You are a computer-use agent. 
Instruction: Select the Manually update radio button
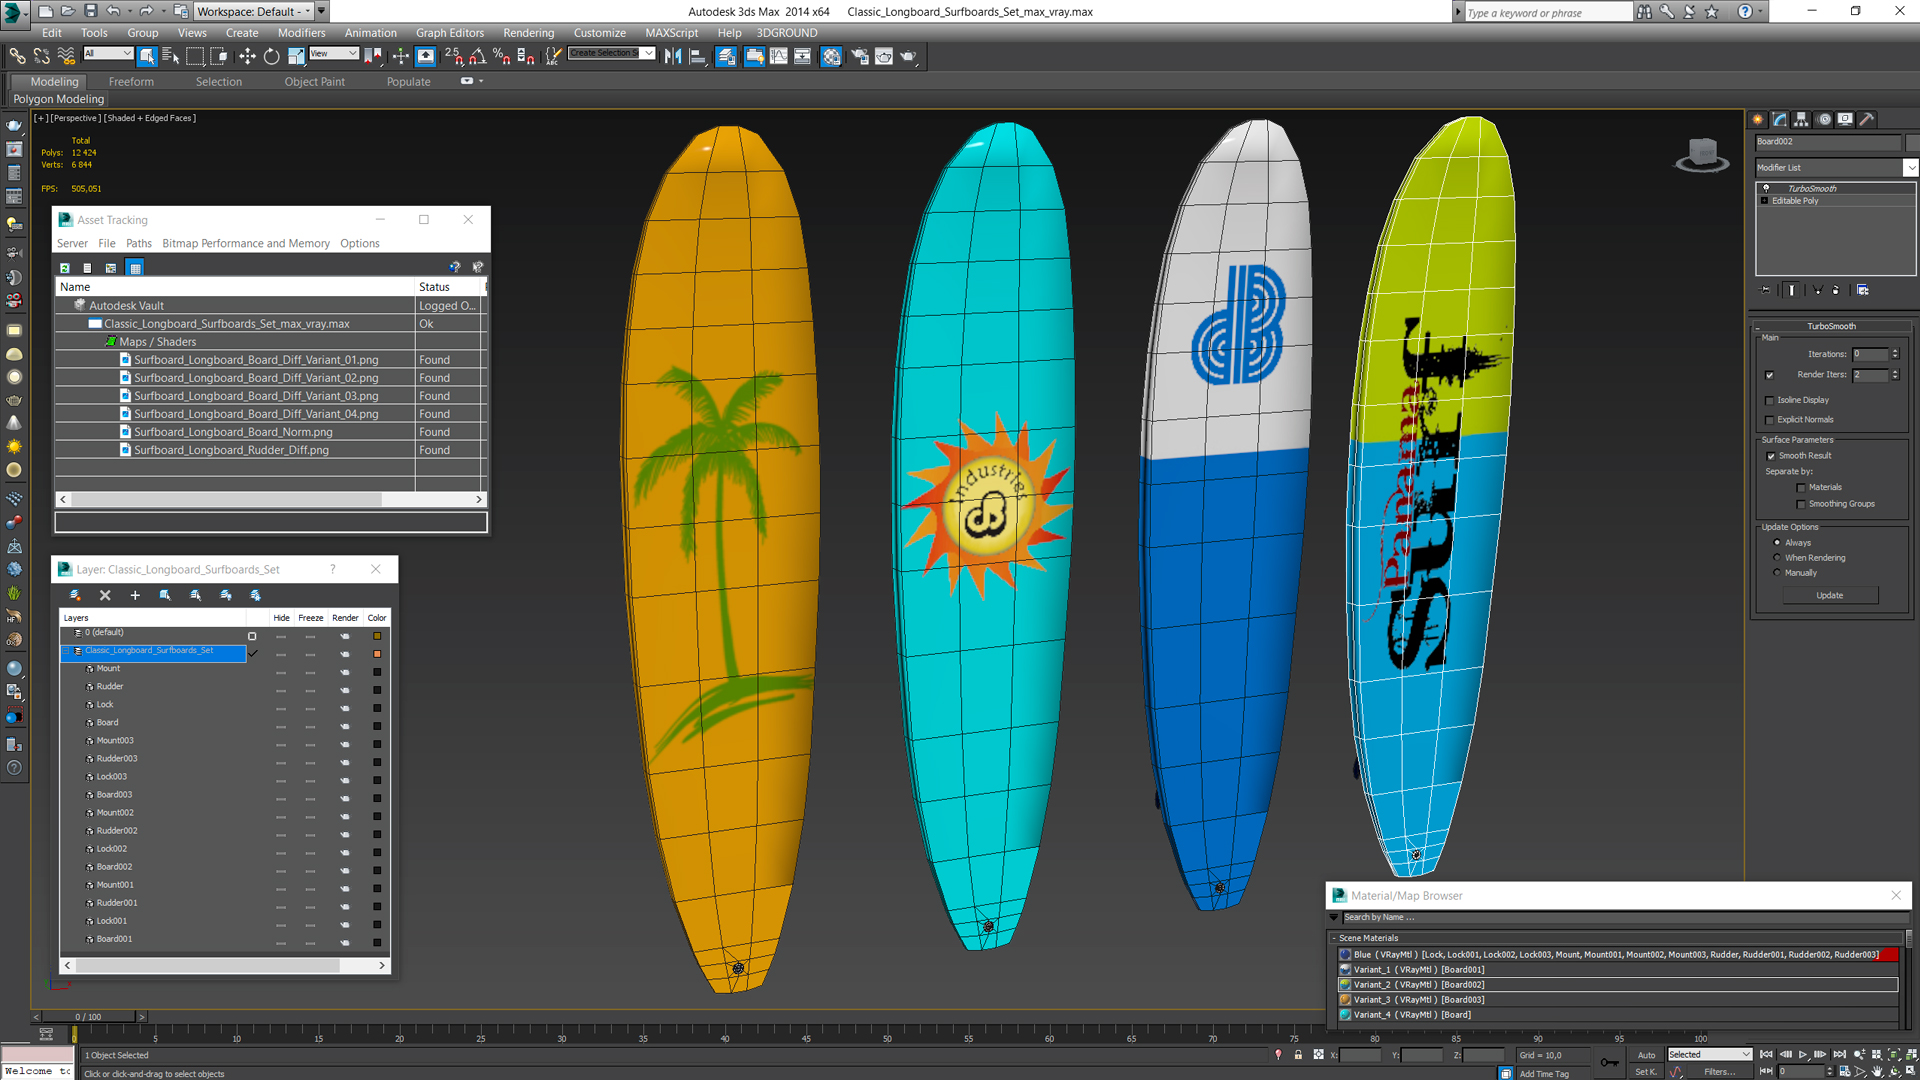pos(1777,573)
